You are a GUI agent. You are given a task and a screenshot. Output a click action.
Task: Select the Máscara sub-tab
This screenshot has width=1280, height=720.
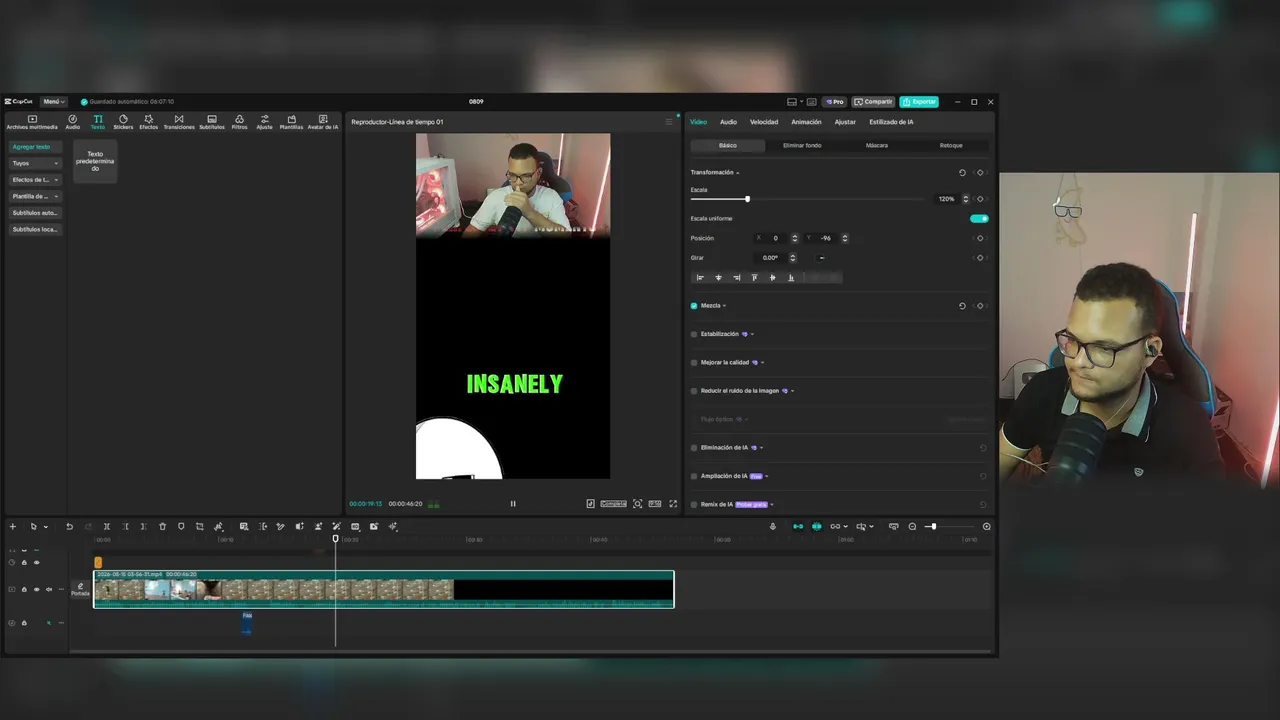click(877, 146)
